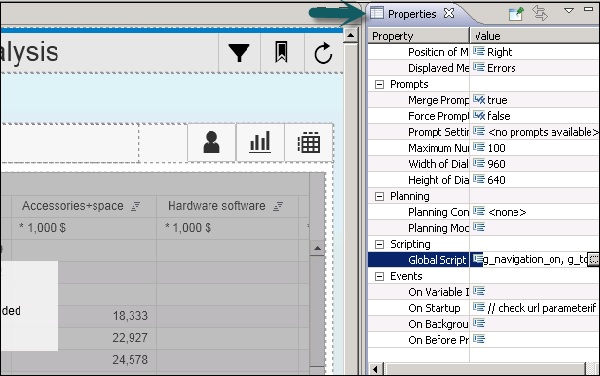
Task: Toggle the Force Prompts false value
Action: pos(535,116)
